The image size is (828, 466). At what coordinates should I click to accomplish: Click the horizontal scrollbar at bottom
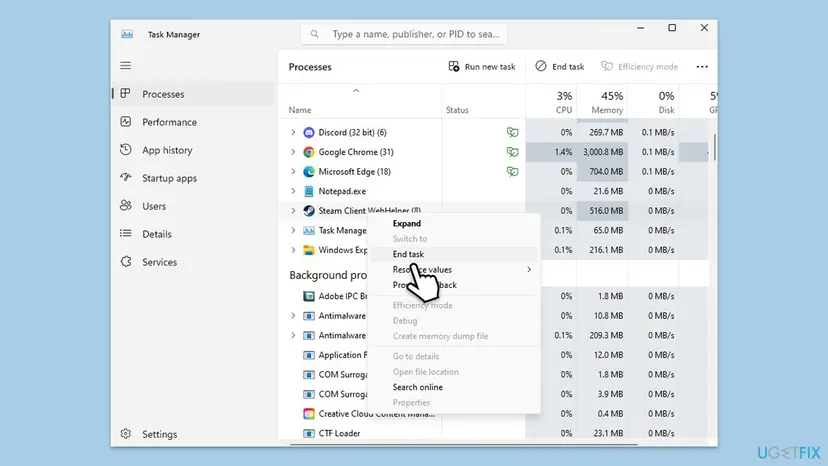click(x=464, y=444)
